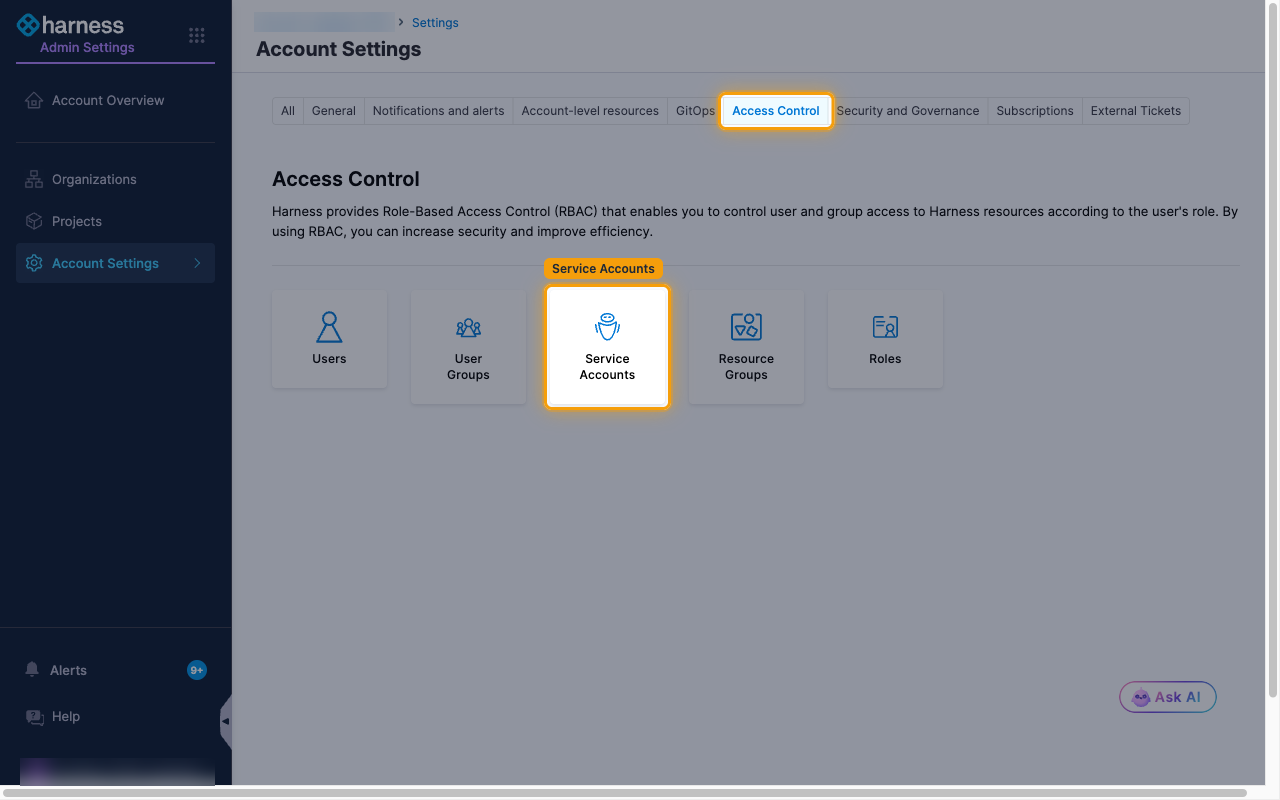
Task: Click the Account Settings gear icon
Action: coord(34,263)
